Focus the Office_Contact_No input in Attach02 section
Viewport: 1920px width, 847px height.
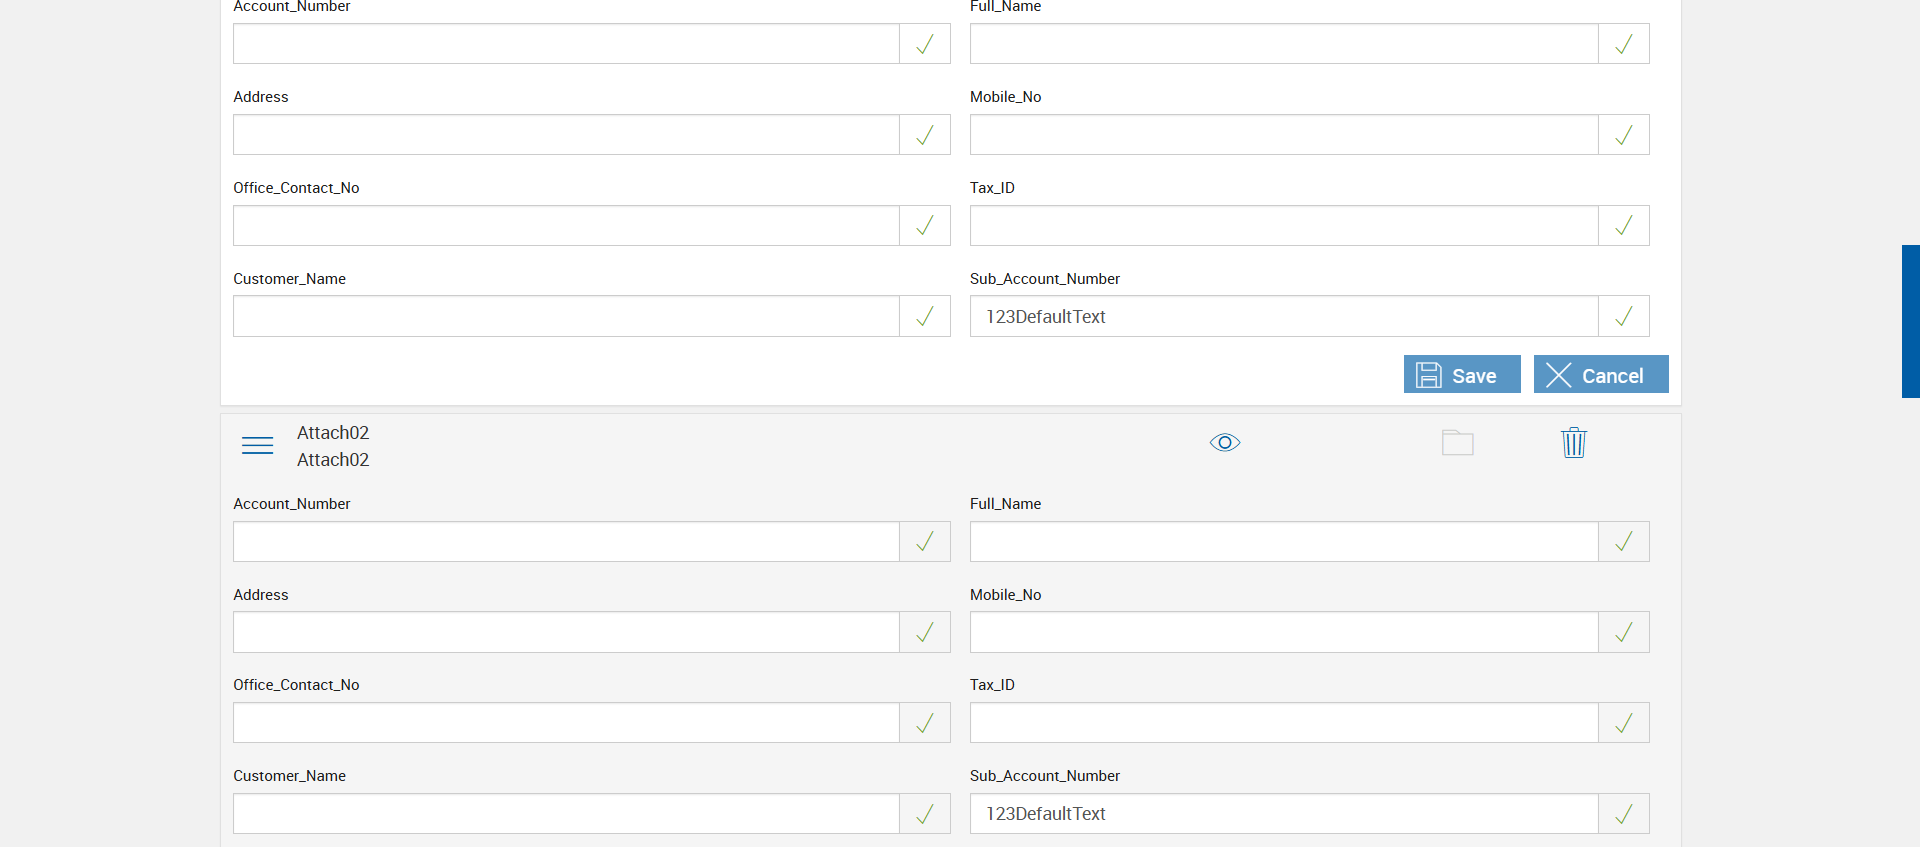click(565, 723)
